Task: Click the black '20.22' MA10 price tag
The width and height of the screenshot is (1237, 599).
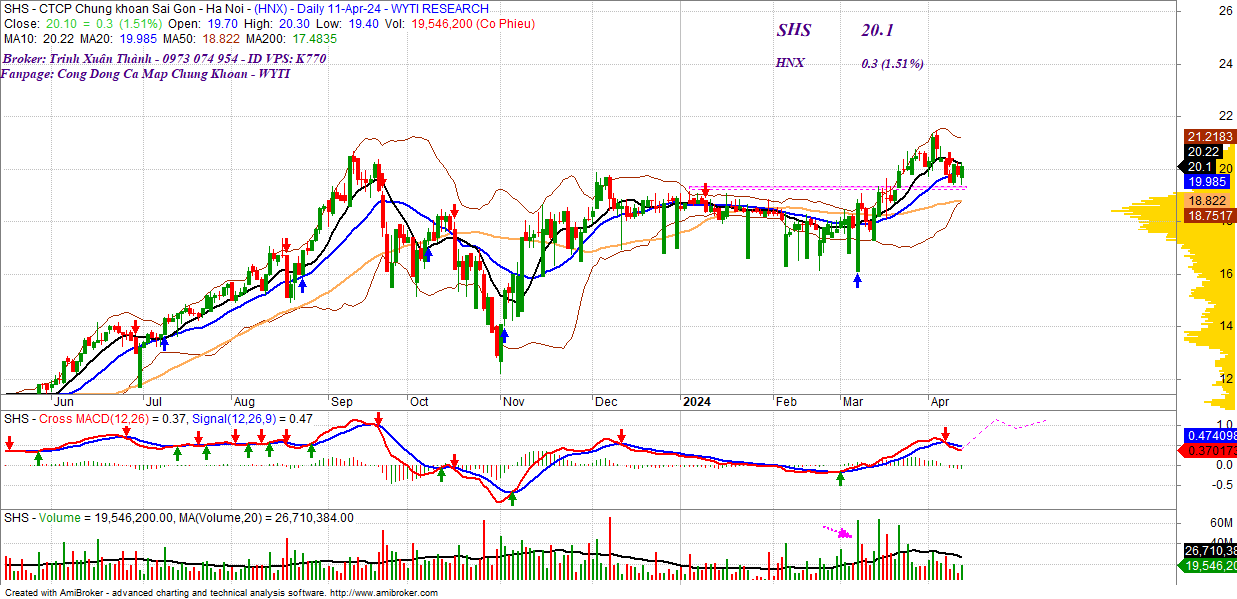Action: 1203,151
